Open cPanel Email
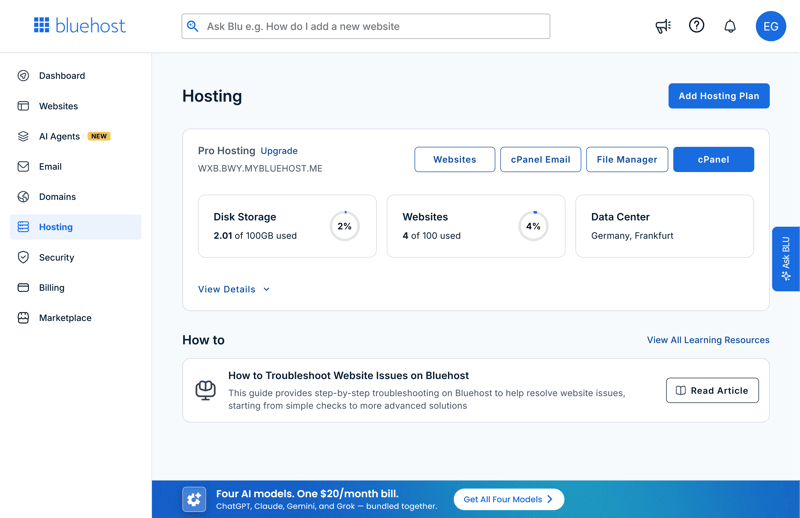The image size is (800, 518). 540,159
